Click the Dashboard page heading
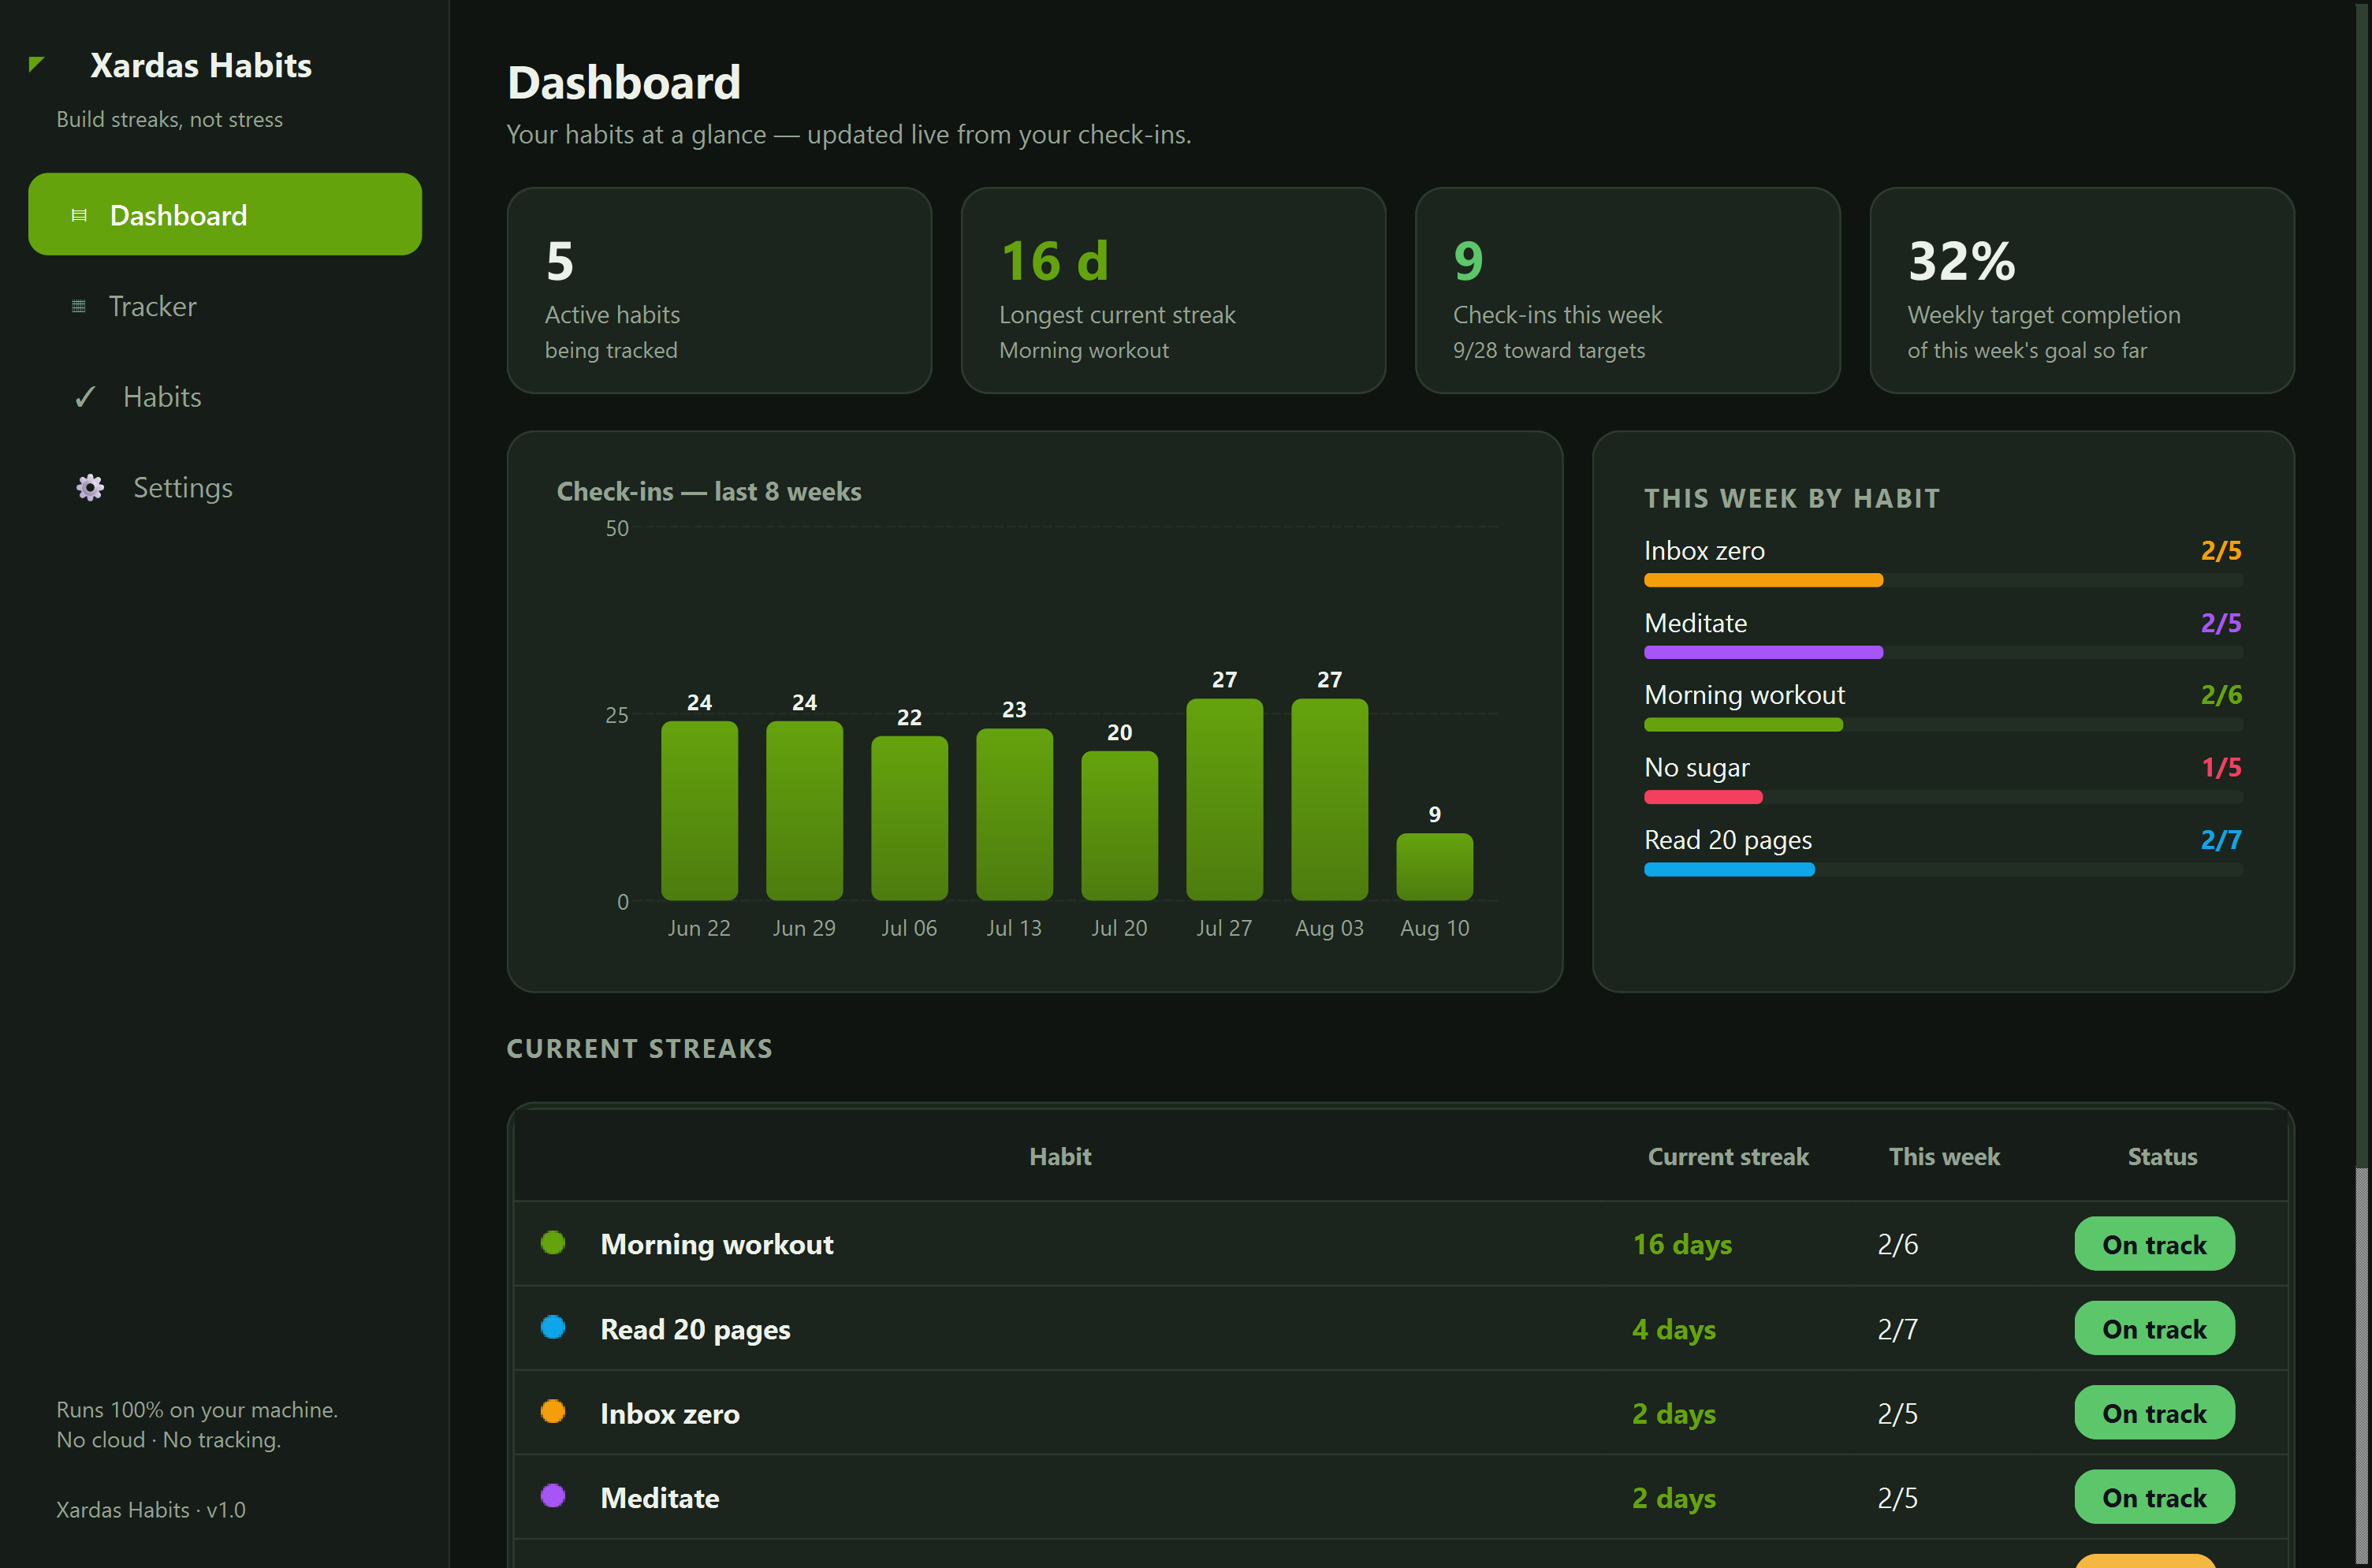This screenshot has width=2372, height=1568. click(x=624, y=82)
